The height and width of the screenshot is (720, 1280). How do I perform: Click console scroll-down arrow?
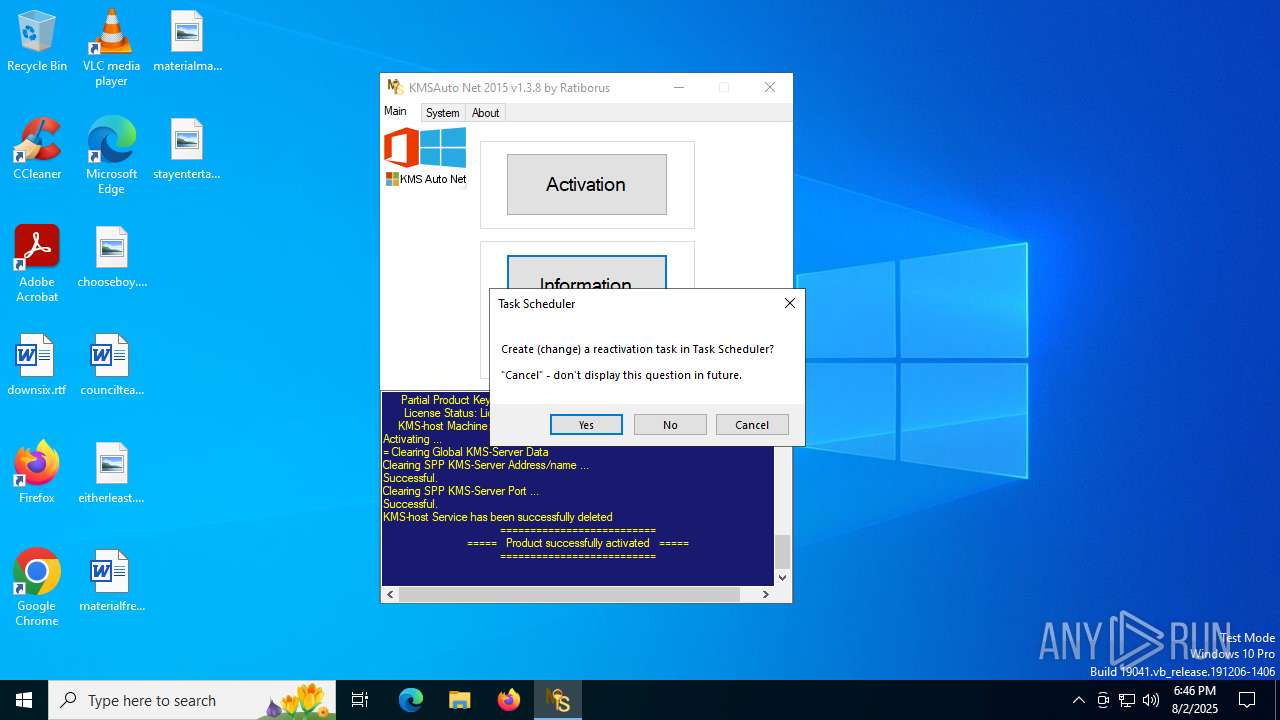coord(782,577)
